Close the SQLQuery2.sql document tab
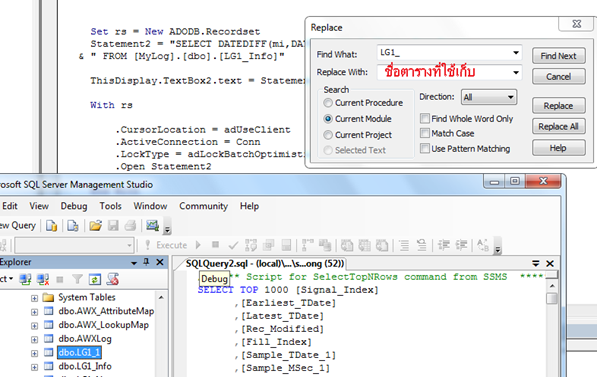The image size is (597, 377). (550, 264)
